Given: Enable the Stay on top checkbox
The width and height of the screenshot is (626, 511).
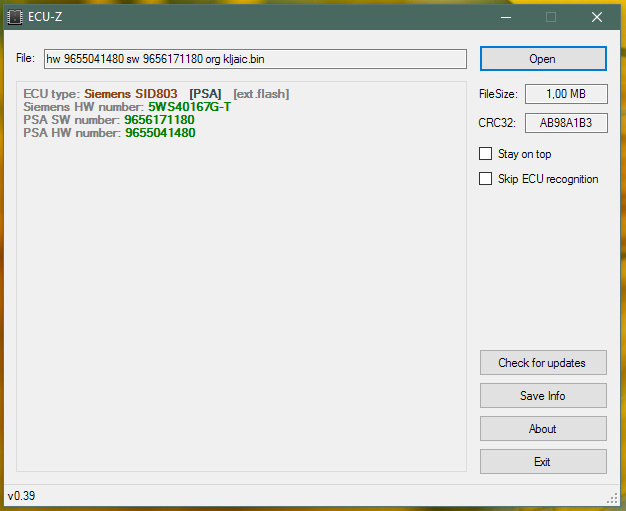Looking at the screenshot, I should (485, 154).
